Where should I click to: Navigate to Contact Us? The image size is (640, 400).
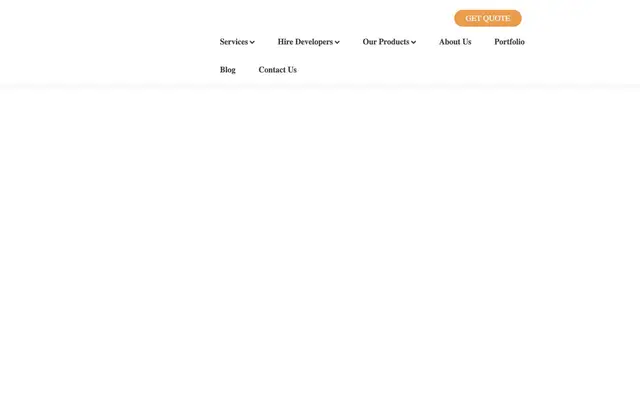point(278,70)
